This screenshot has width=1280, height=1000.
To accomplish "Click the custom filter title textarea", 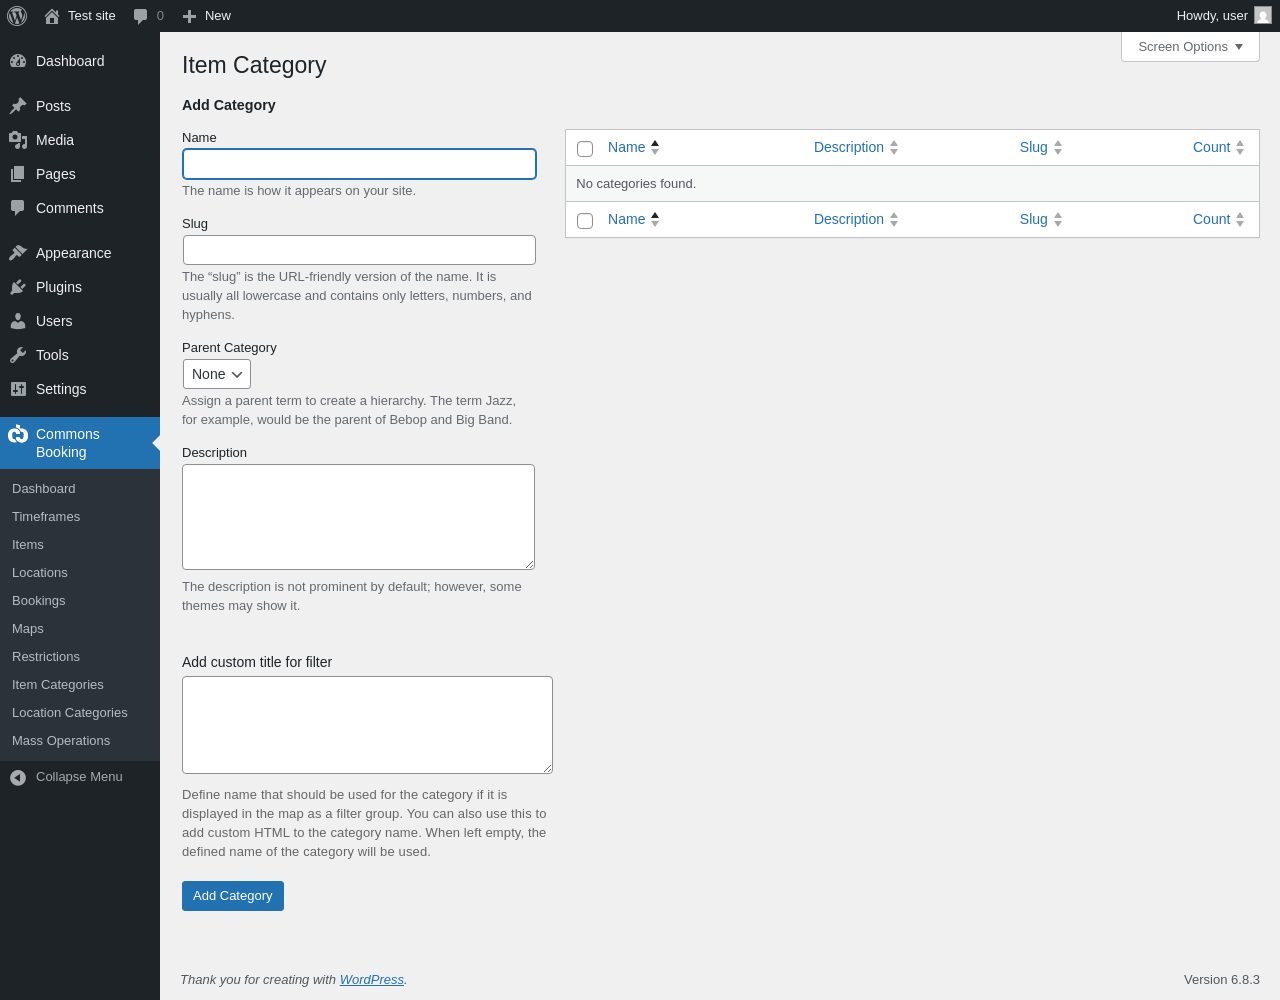I will tap(367, 725).
